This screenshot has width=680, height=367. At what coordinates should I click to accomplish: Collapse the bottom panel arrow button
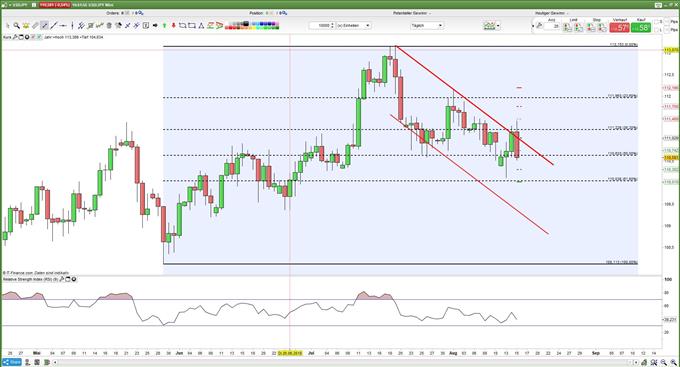pyautogui.click(x=55, y=362)
